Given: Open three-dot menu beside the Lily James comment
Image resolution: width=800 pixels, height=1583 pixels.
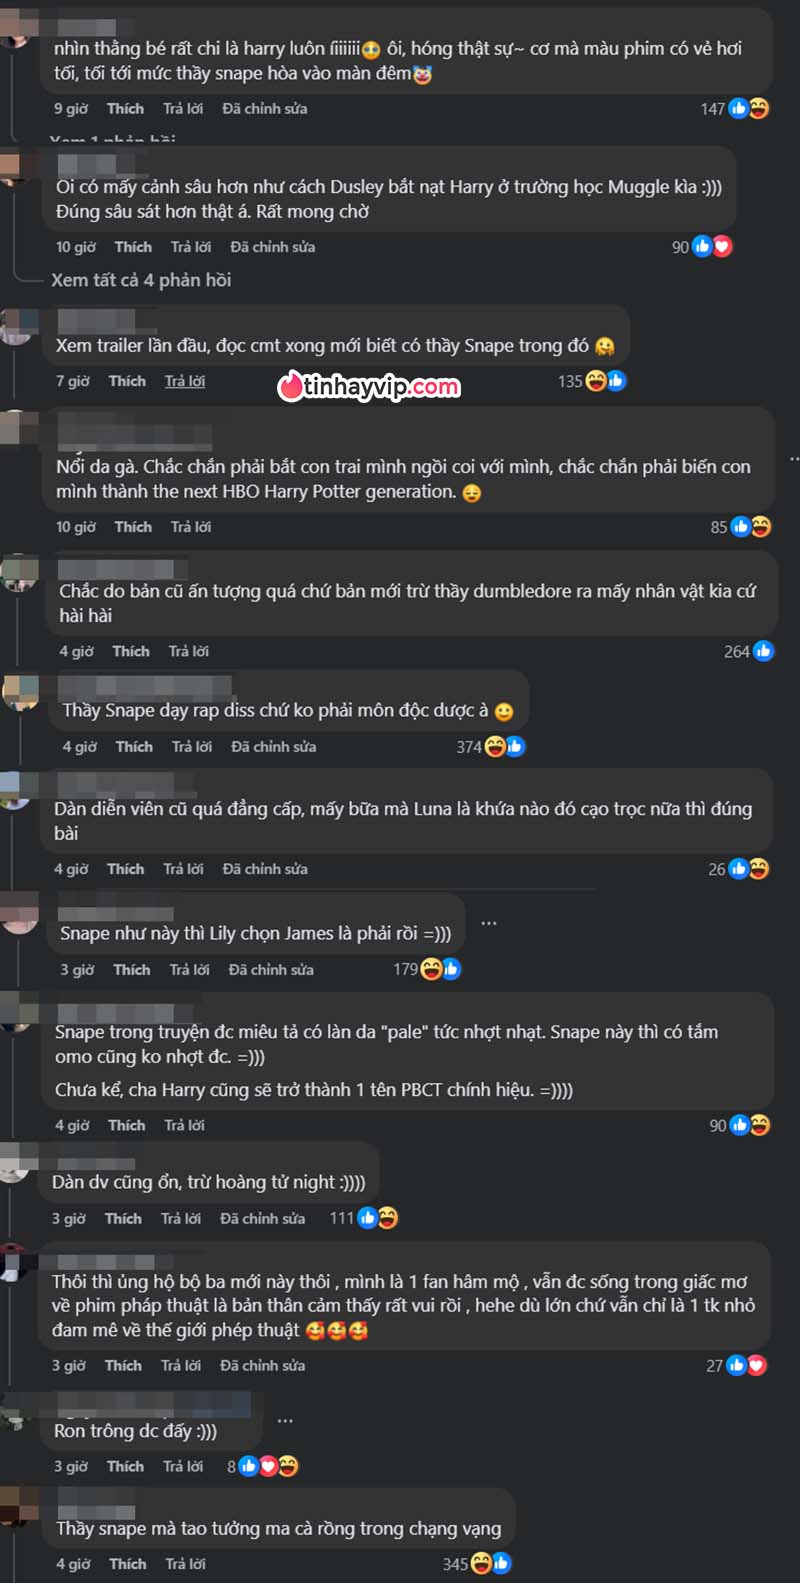Looking at the screenshot, I should click(x=489, y=923).
